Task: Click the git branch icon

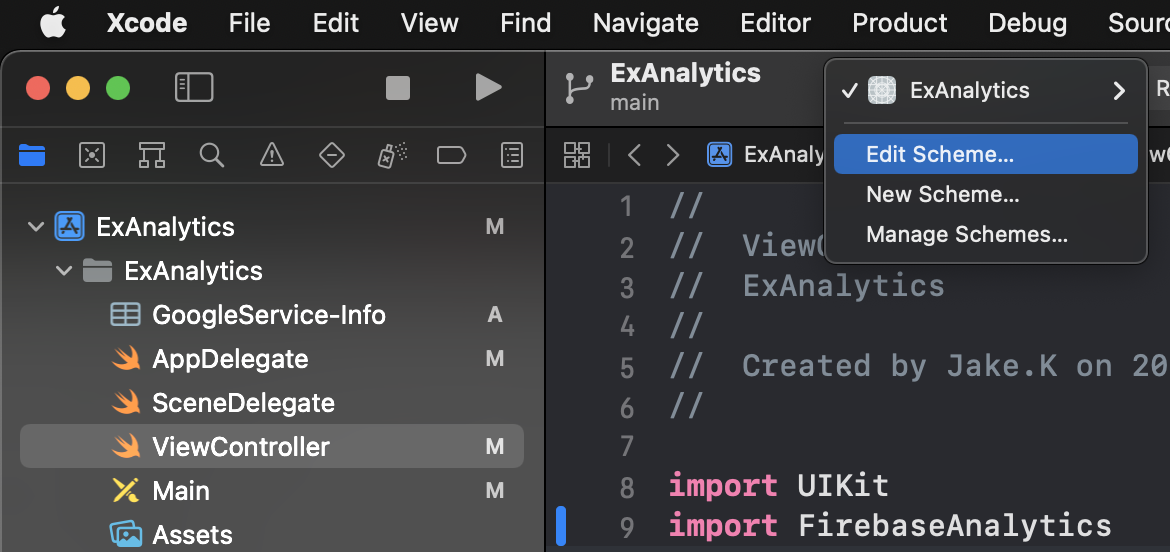Action: 579,88
